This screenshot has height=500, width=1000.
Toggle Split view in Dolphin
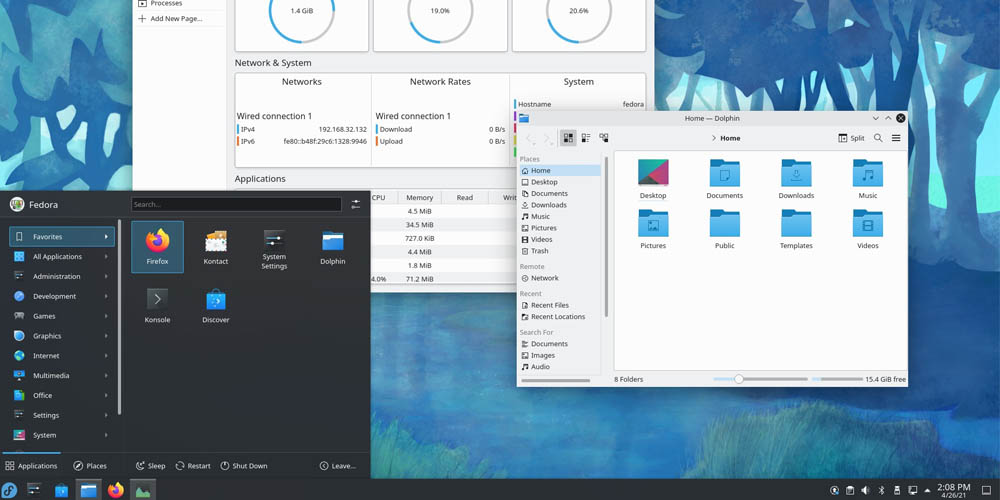pos(851,138)
